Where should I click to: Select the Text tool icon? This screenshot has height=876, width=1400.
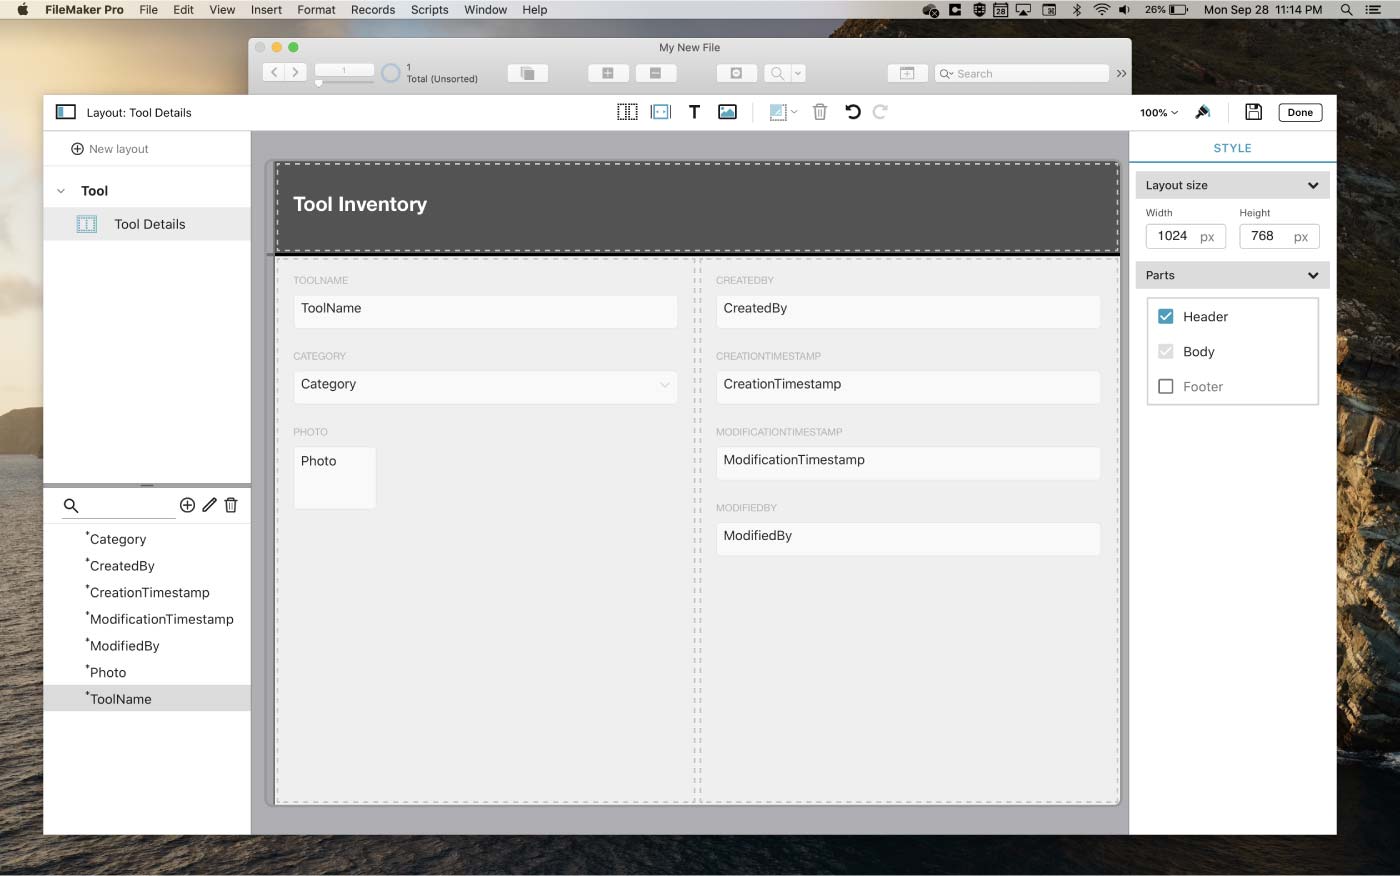694,112
